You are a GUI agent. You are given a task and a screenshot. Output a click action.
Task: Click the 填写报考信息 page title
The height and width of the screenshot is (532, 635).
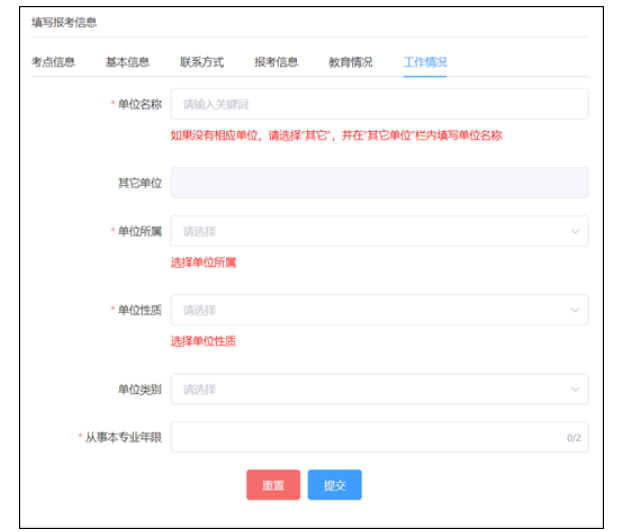[x=64, y=21]
